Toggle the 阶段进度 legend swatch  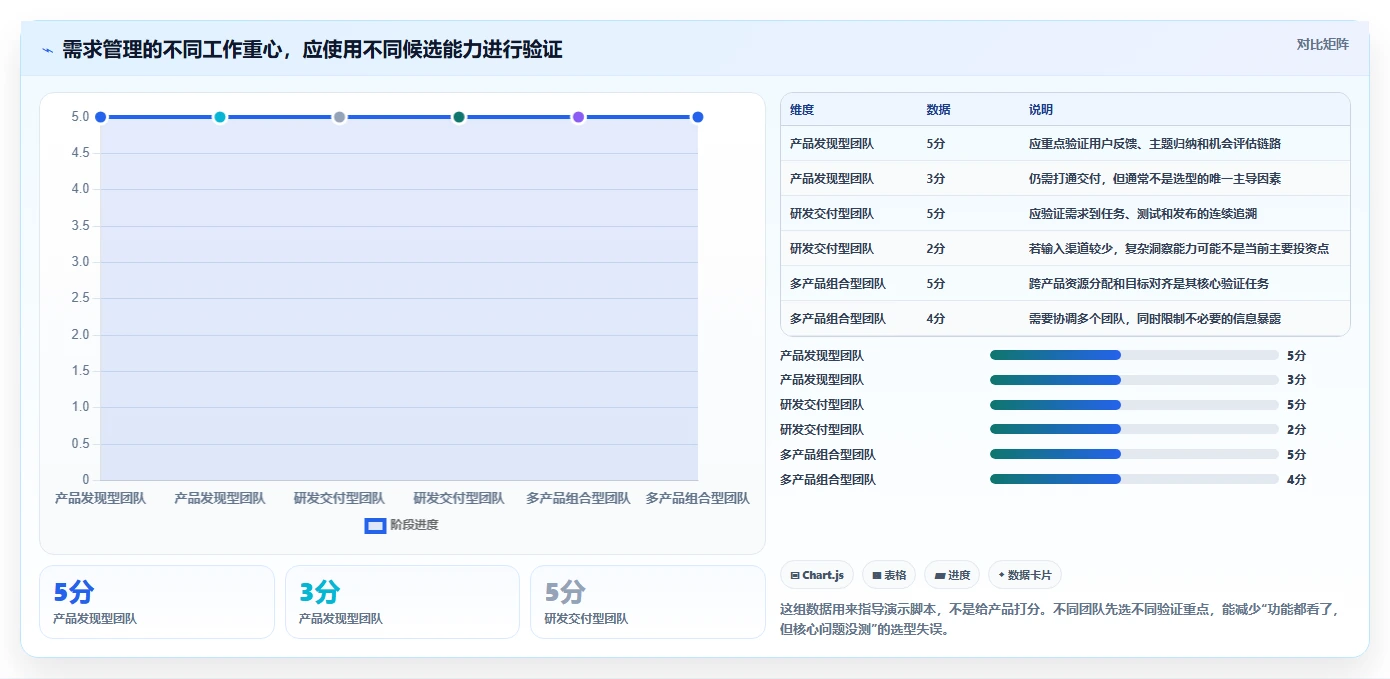(375, 526)
